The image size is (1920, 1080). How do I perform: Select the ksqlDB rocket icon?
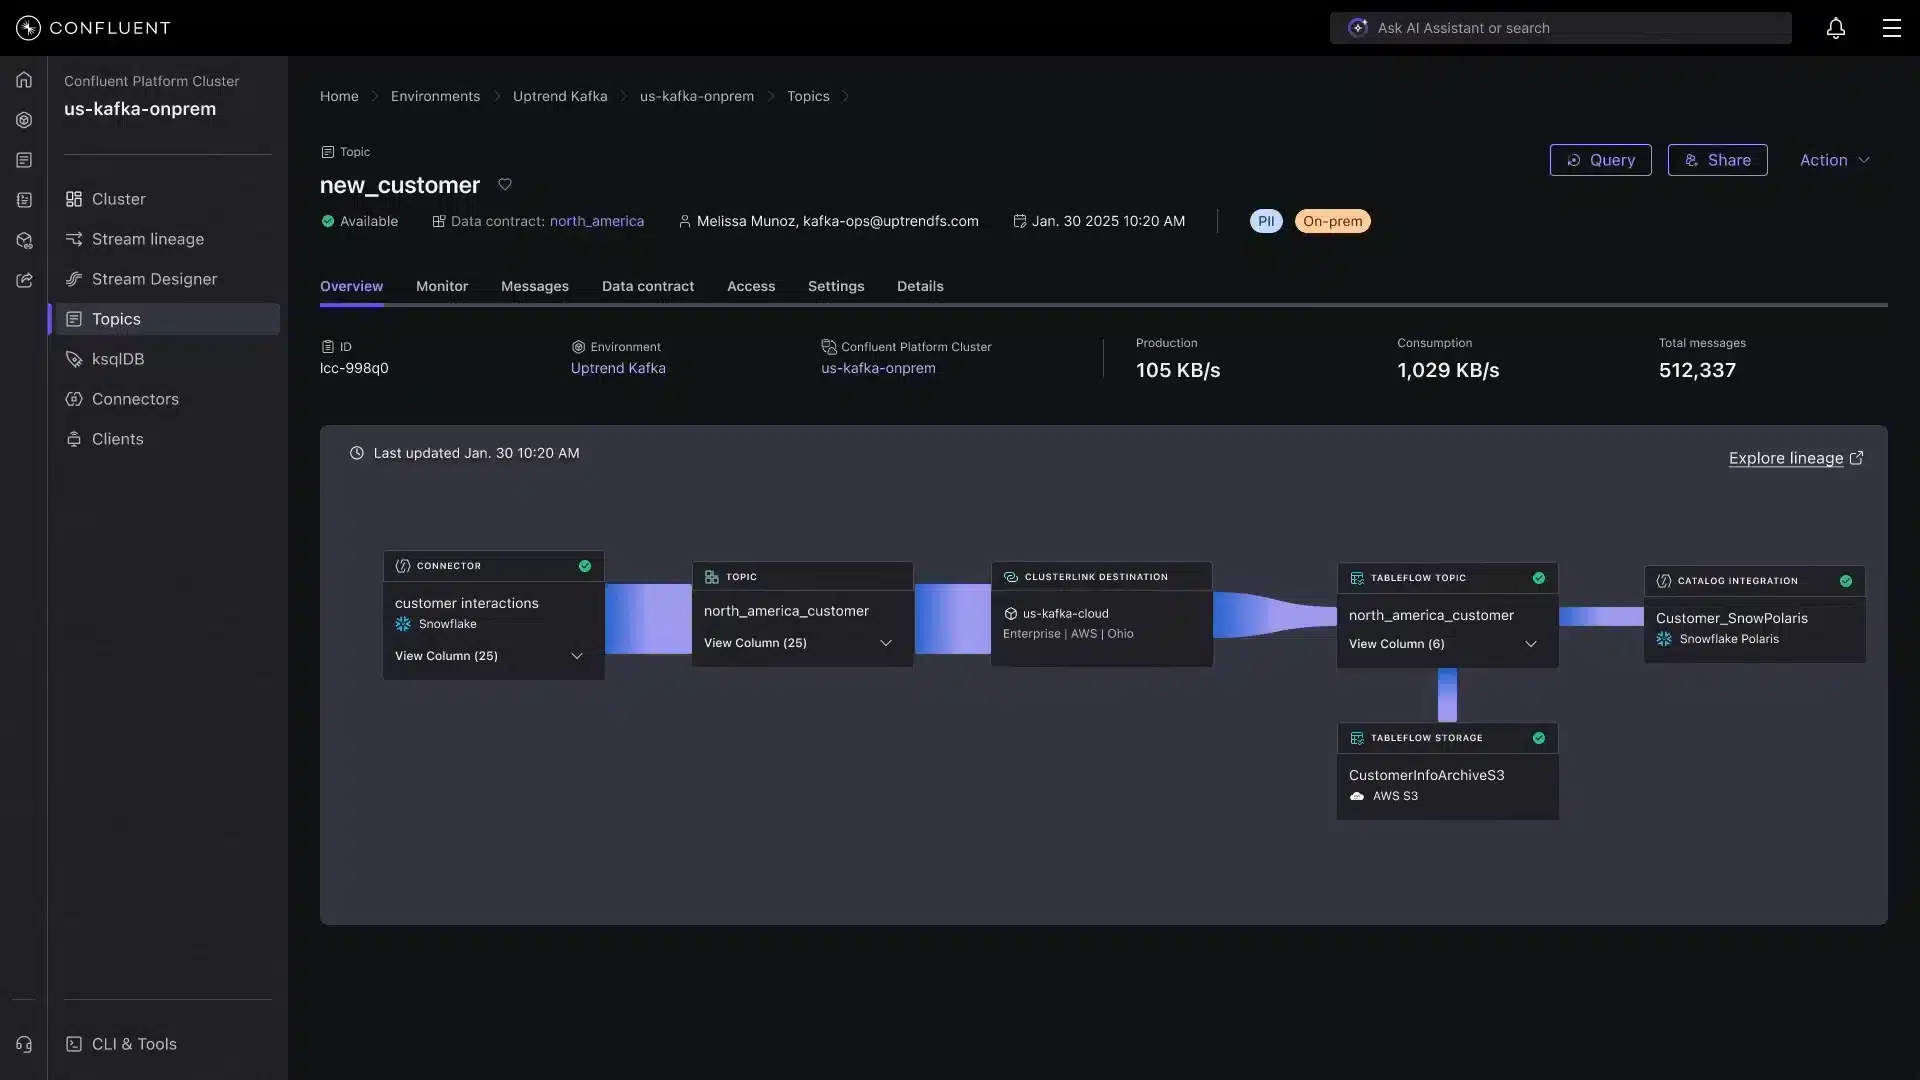(x=75, y=359)
